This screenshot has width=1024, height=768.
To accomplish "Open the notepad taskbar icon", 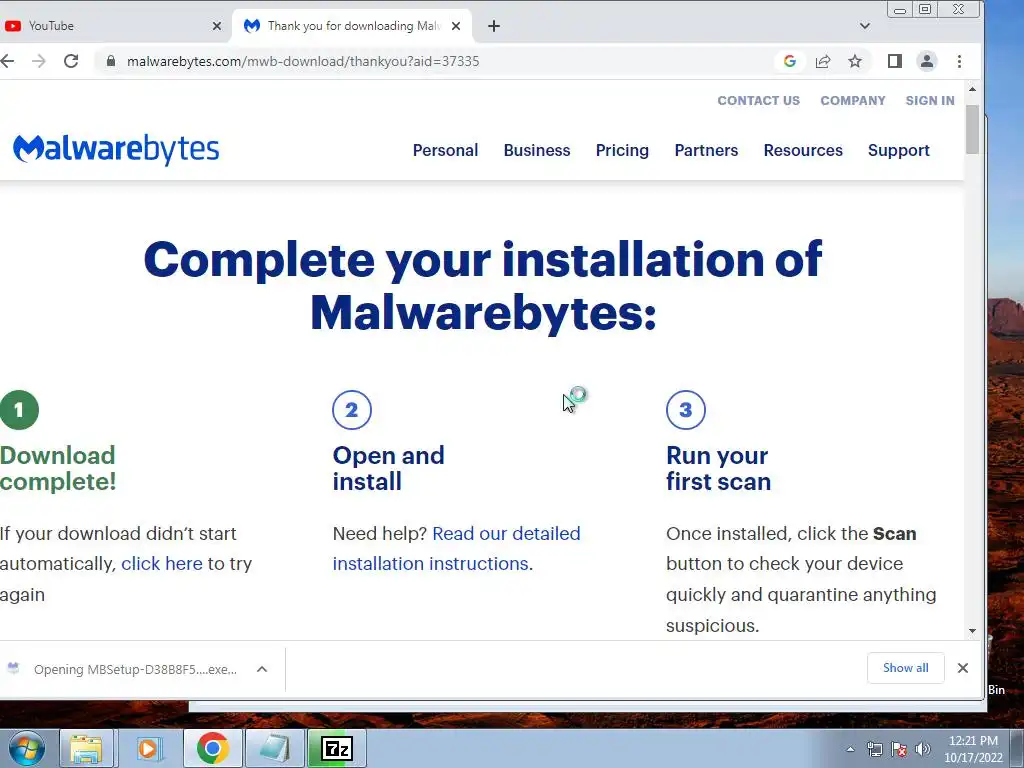I will [274, 748].
